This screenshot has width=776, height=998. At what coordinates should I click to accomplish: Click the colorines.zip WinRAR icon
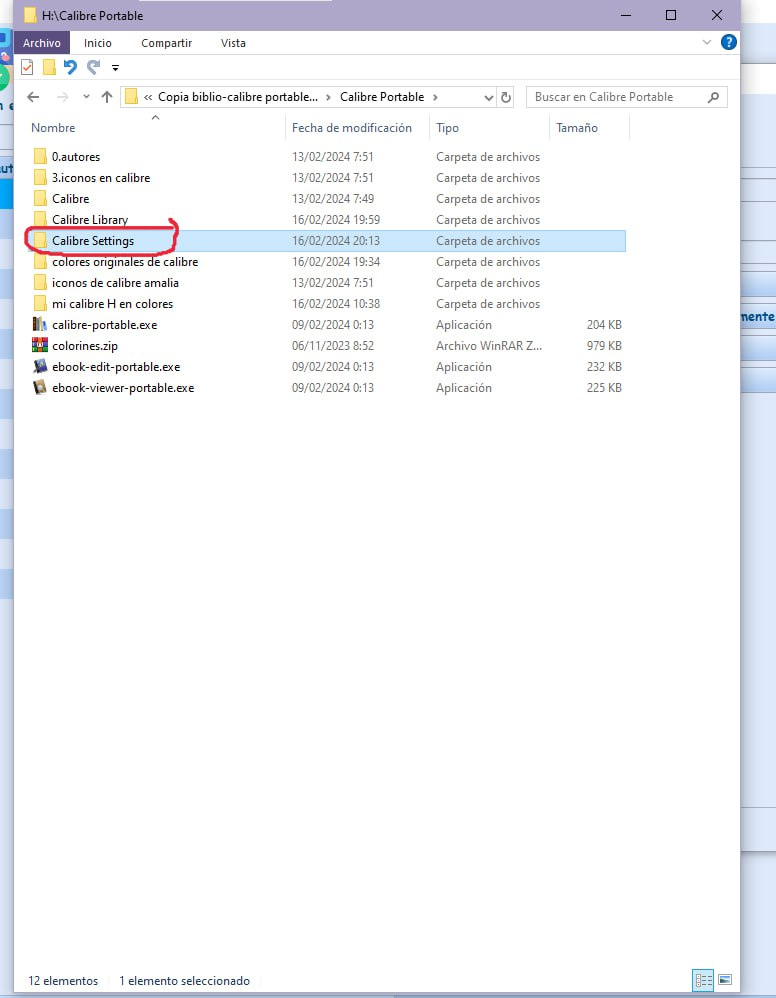(x=39, y=346)
